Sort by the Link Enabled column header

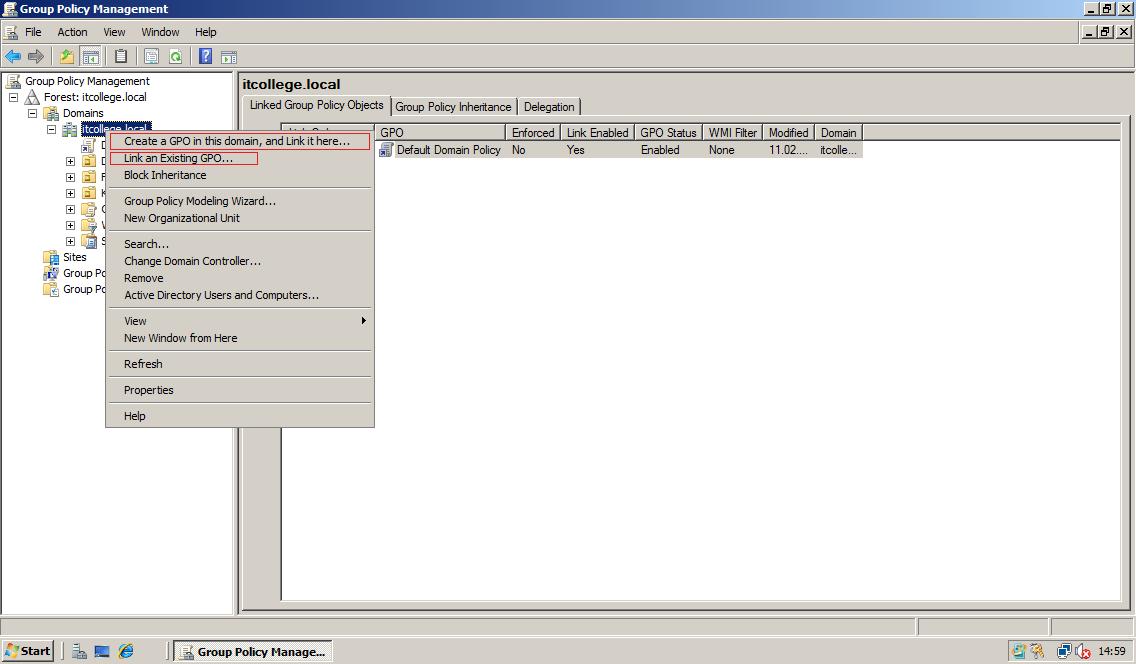pos(598,133)
